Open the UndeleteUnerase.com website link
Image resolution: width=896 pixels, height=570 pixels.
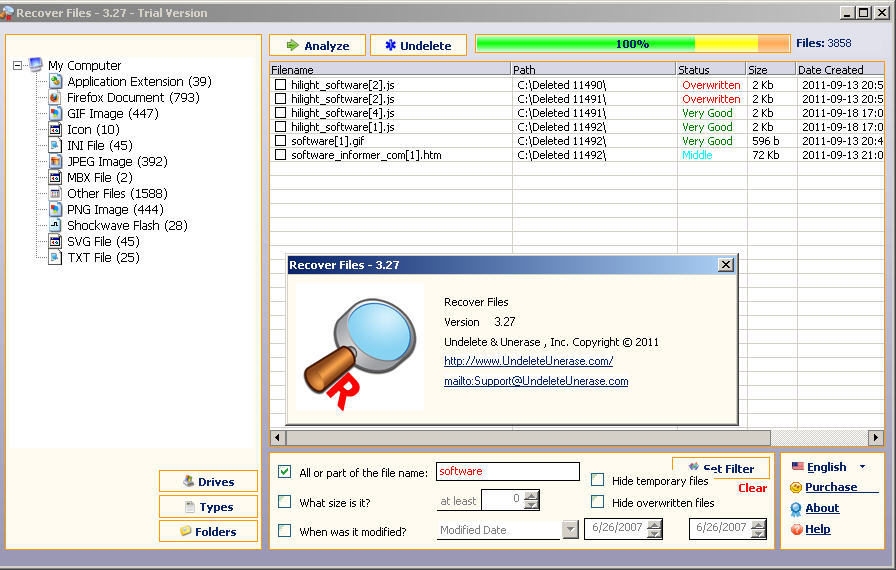click(x=529, y=361)
